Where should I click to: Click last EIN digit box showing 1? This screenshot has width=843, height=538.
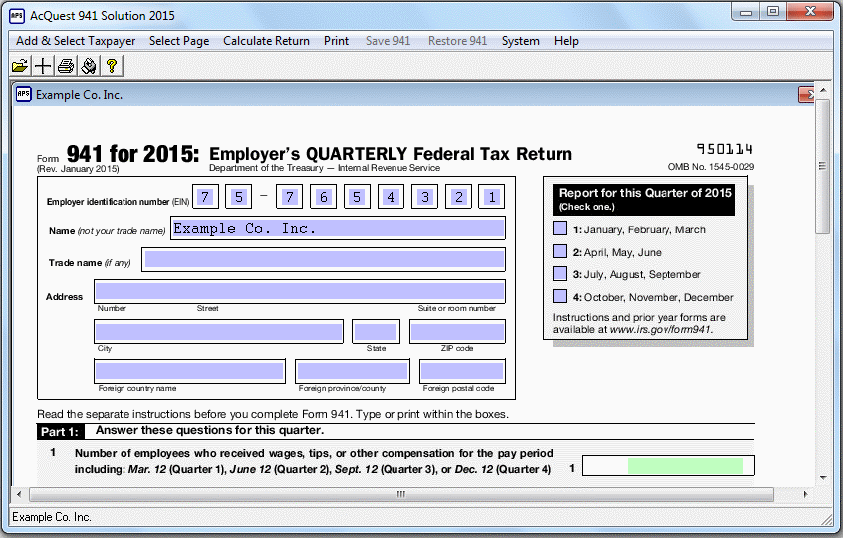tap(492, 197)
